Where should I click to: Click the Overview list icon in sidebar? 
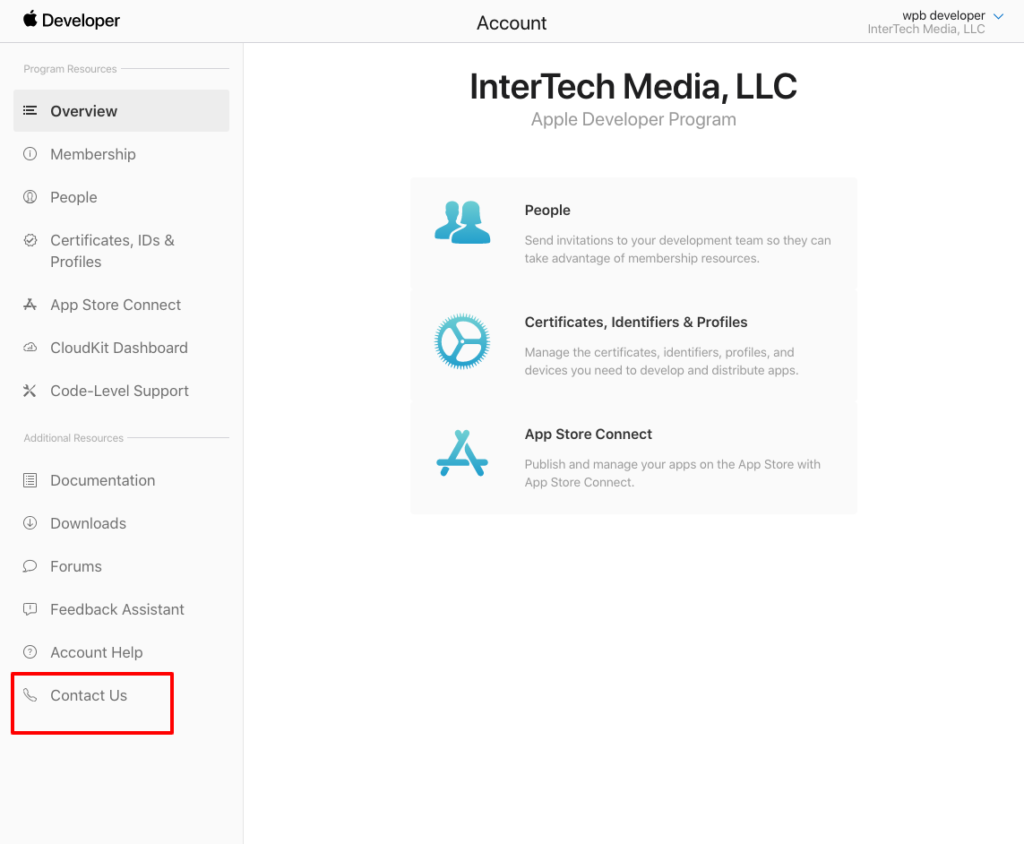[x=30, y=110]
